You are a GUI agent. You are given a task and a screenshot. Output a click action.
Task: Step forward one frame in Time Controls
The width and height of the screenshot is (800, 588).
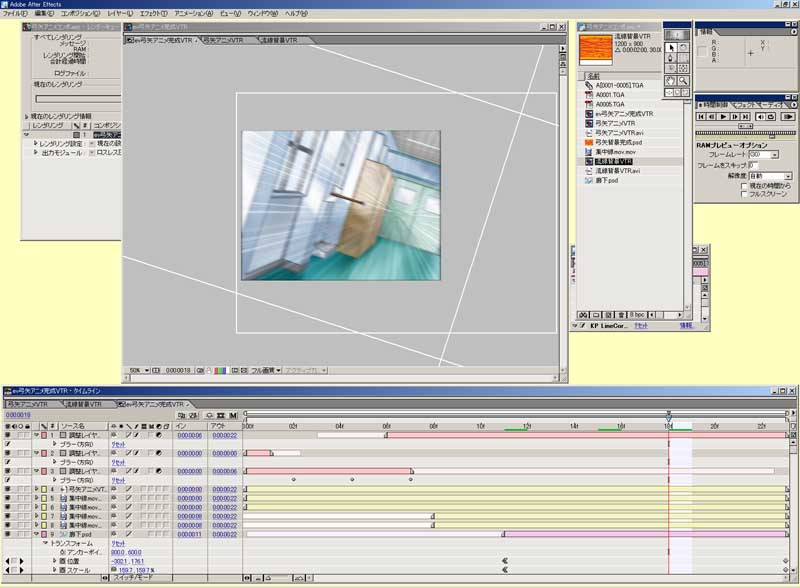click(x=735, y=117)
